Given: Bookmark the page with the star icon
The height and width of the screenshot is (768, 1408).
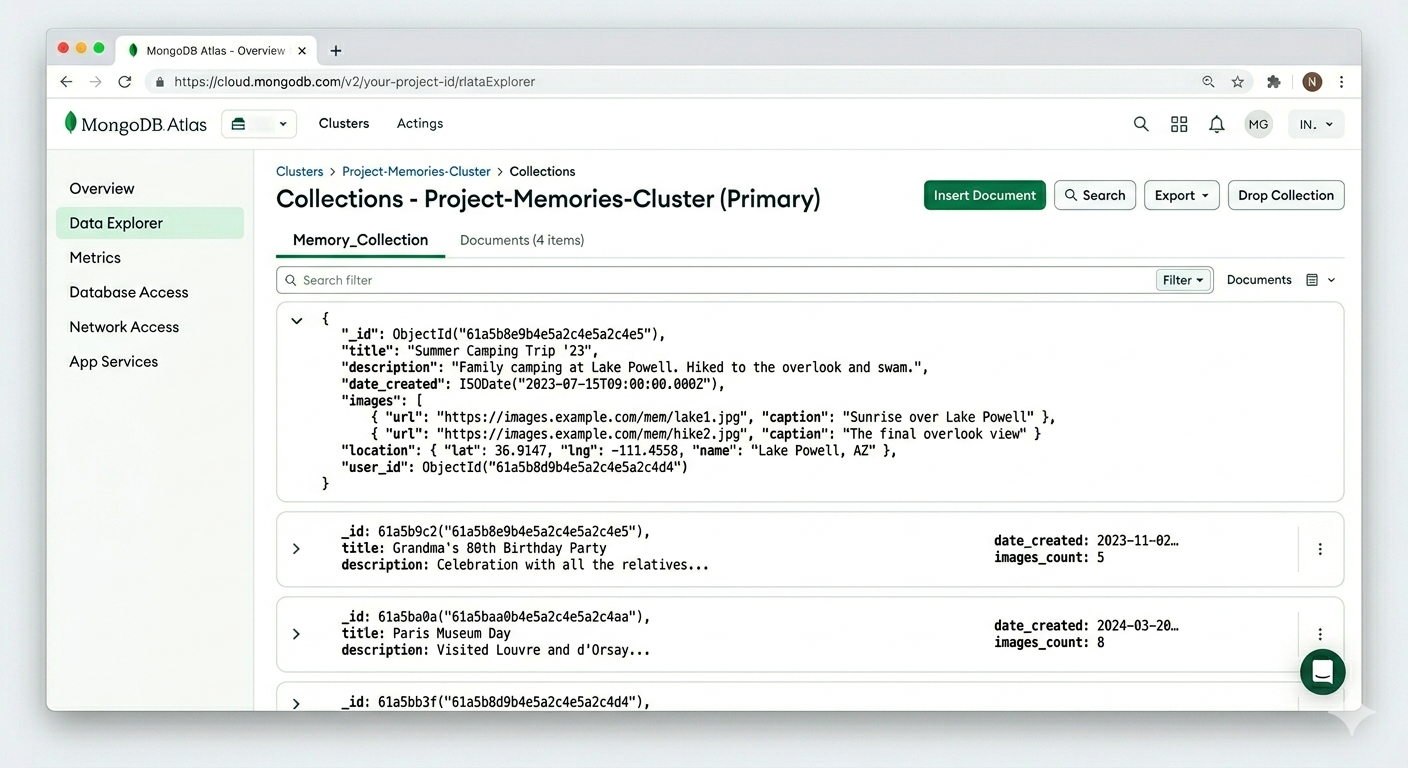Looking at the screenshot, I should tap(1238, 82).
